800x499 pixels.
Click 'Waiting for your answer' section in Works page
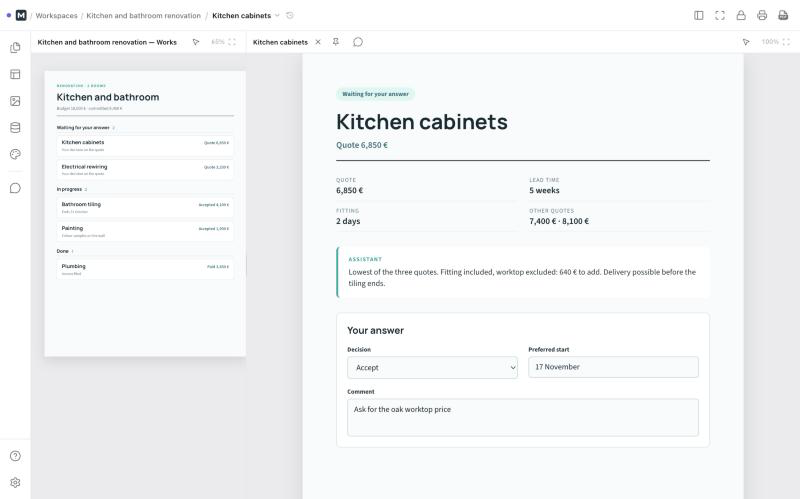(x=83, y=128)
